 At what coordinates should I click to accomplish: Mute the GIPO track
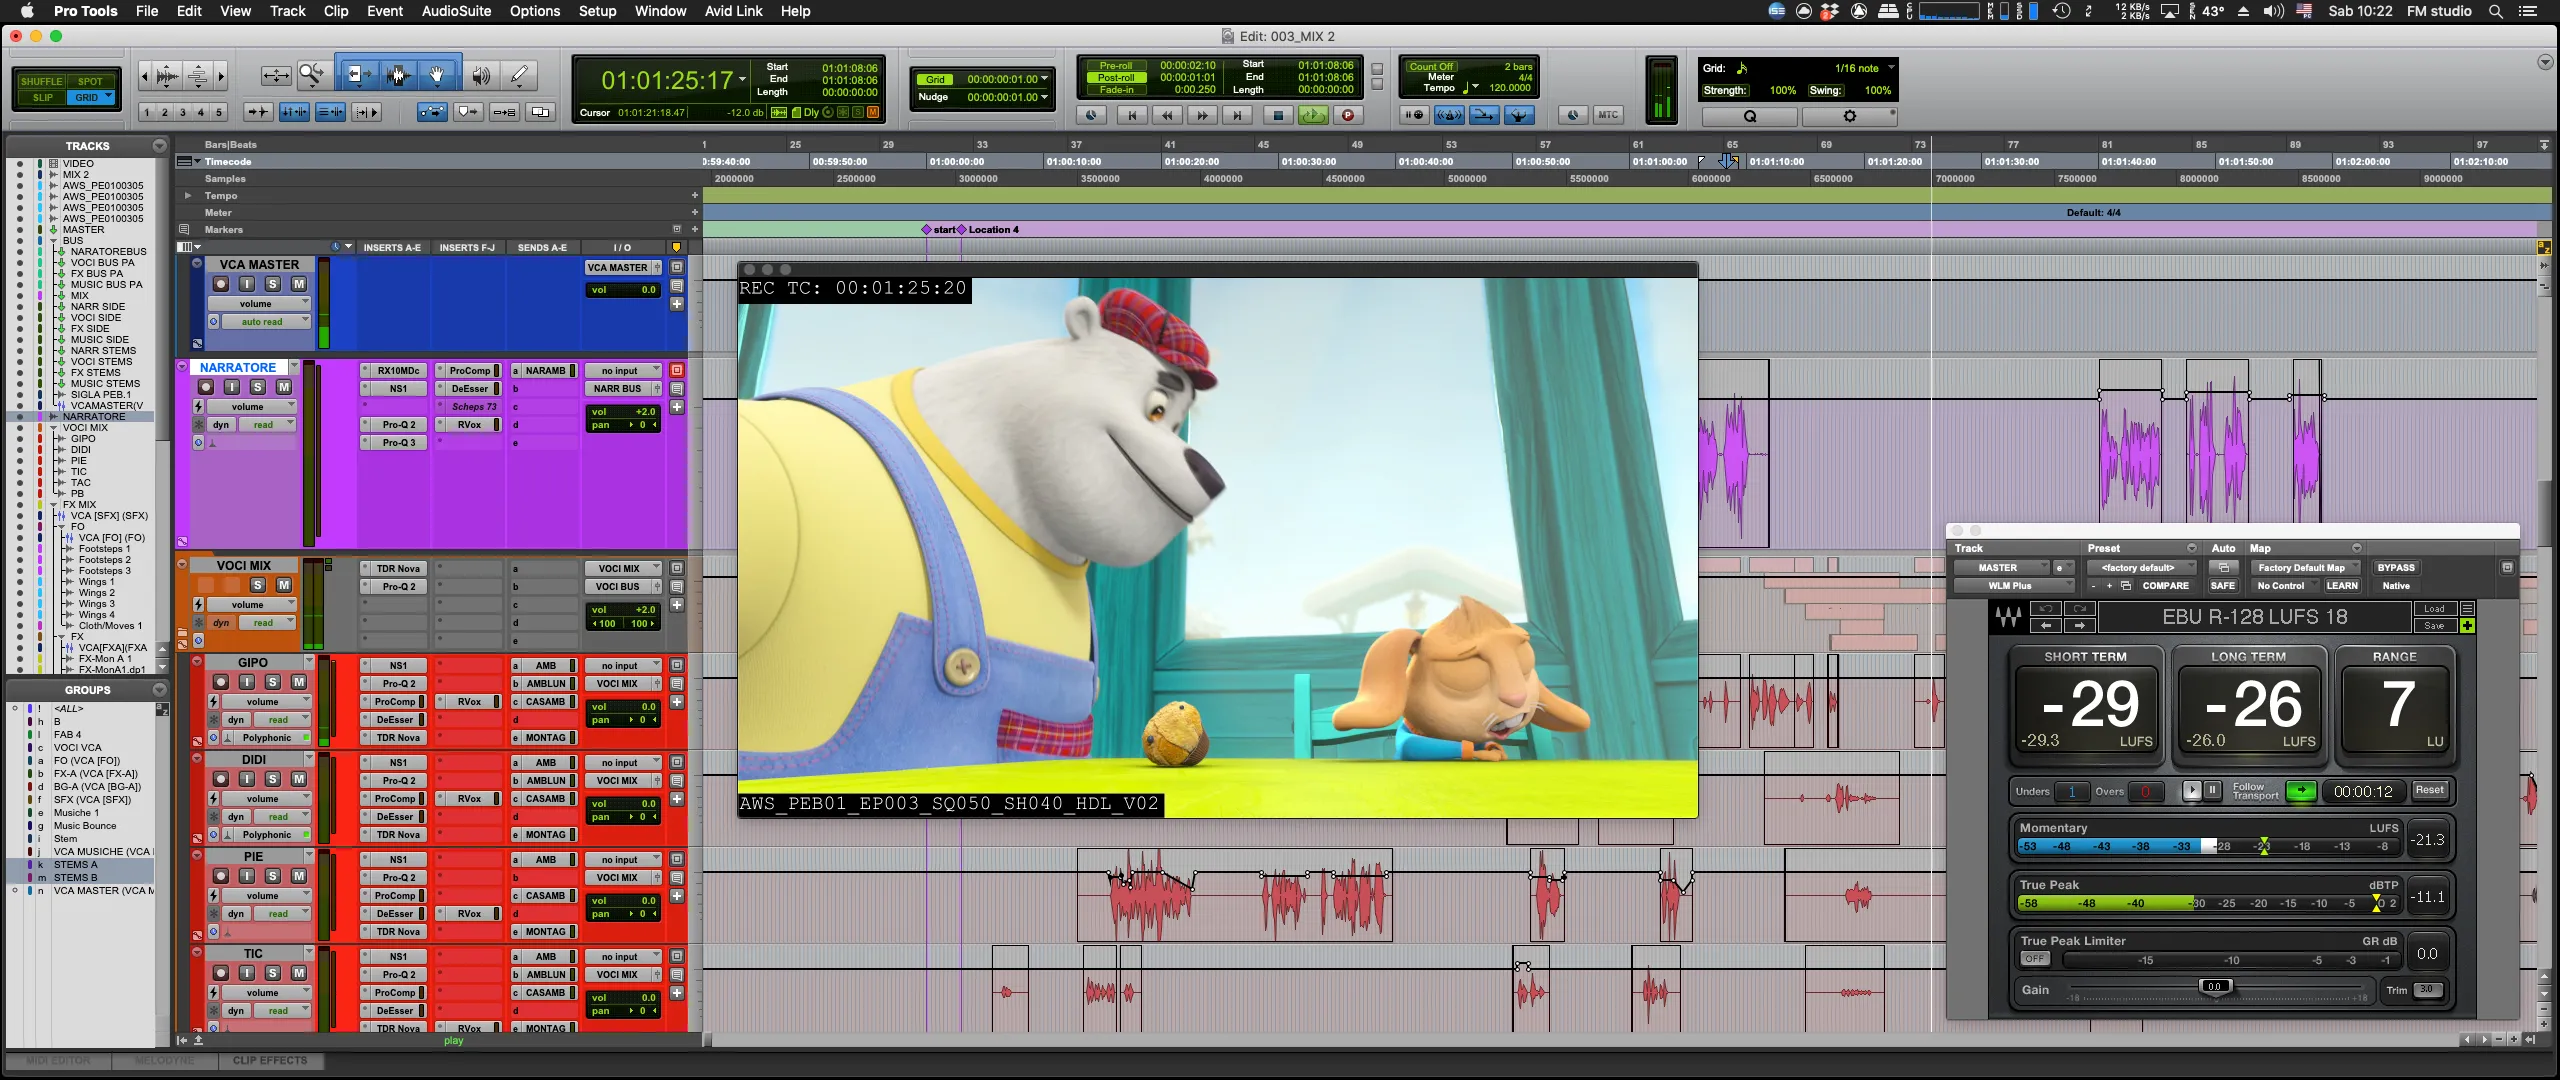click(298, 682)
